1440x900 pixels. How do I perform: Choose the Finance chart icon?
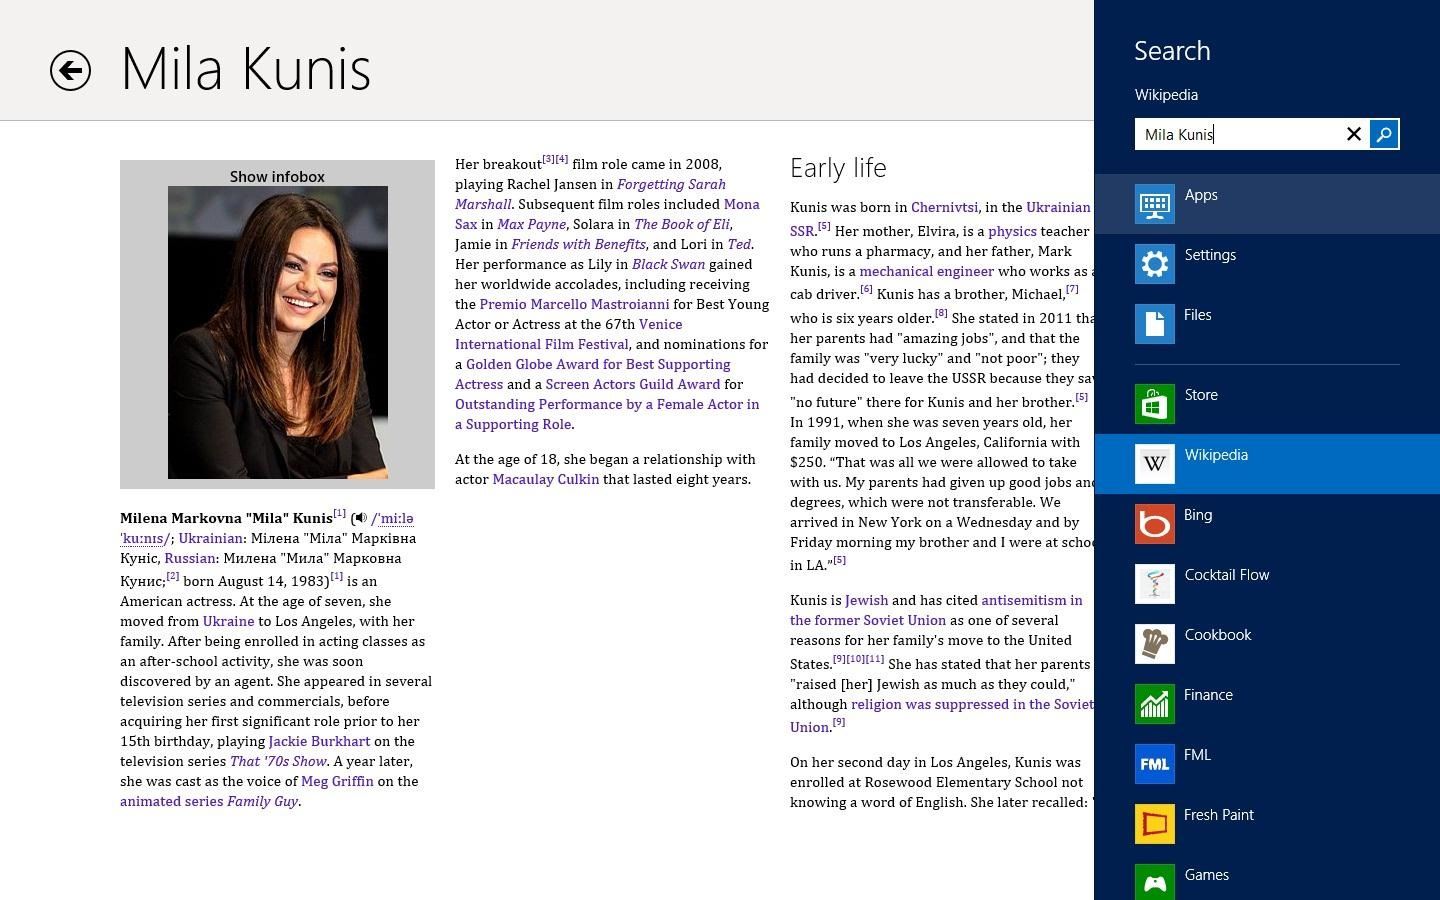pyautogui.click(x=1154, y=704)
